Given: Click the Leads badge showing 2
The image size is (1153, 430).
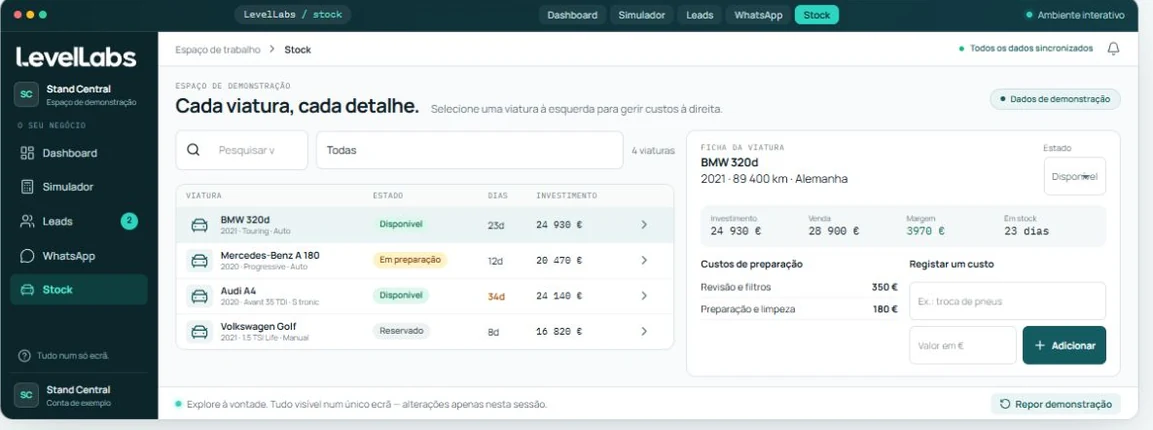Looking at the screenshot, I should tap(129, 221).
